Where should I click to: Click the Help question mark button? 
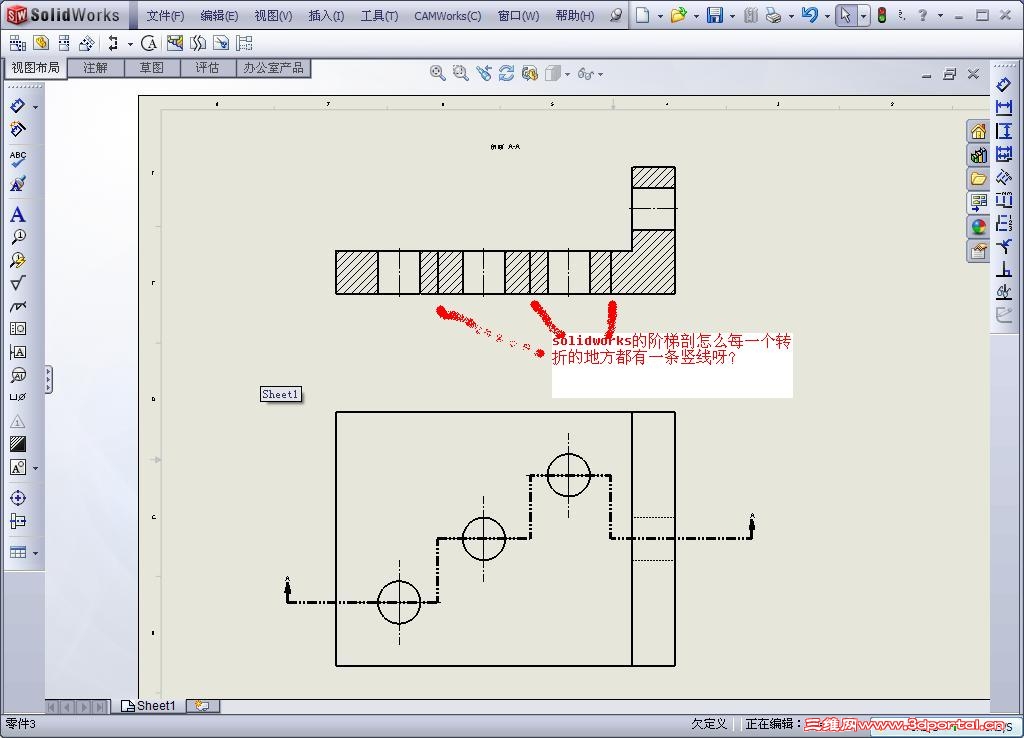pyautogui.click(x=922, y=15)
